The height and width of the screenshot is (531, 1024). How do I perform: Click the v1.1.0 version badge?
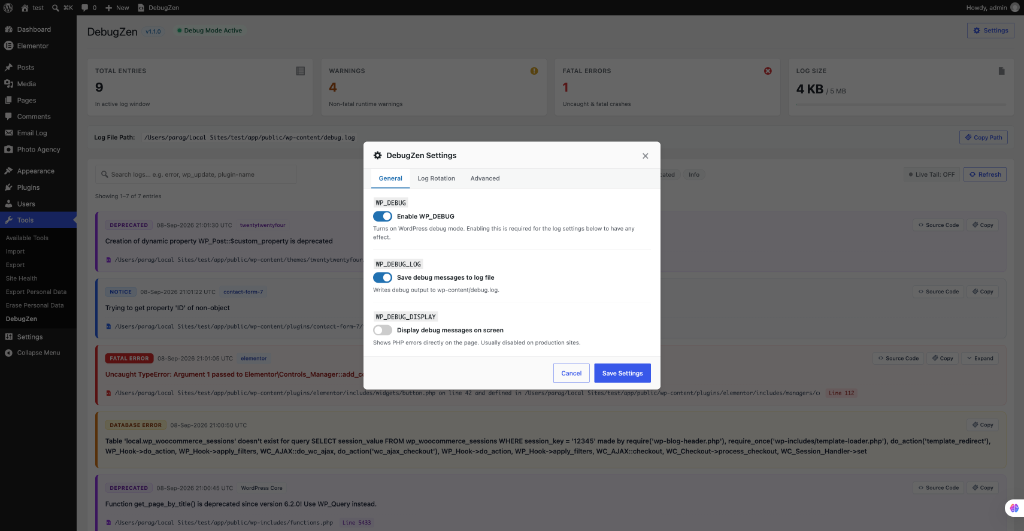[x=153, y=31]
